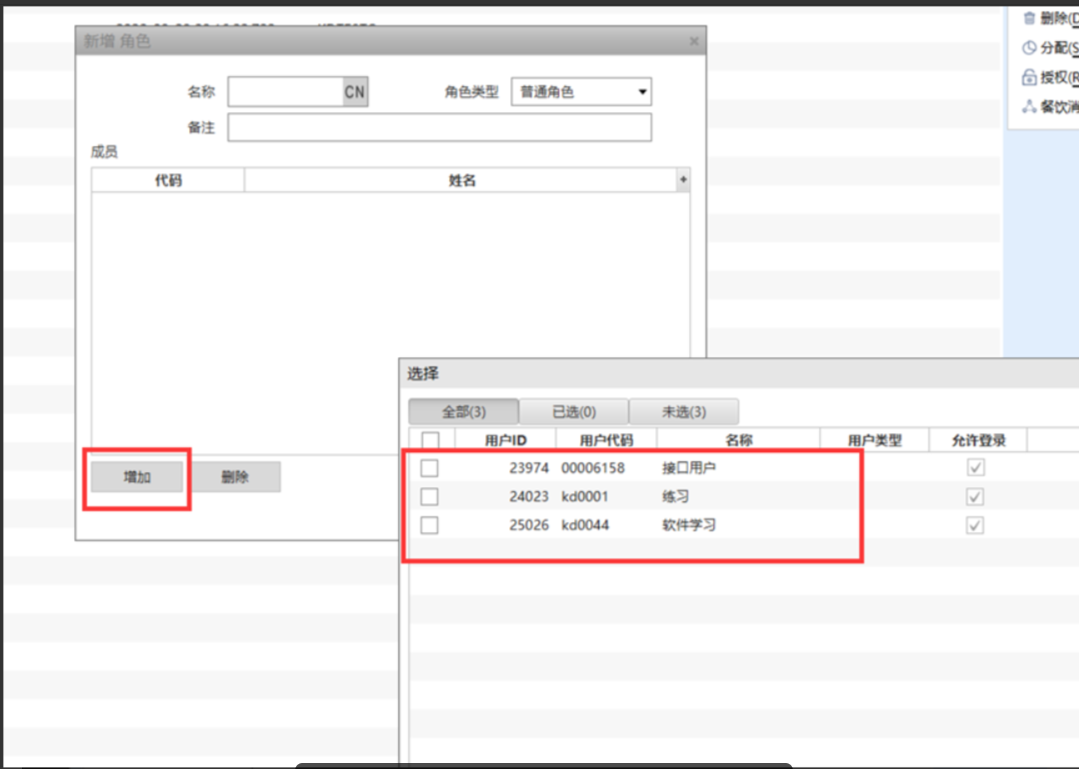Select the 全部(3) tab
Image resolution: width=1079 pixels, height=769 pixels.
point(463,411)
